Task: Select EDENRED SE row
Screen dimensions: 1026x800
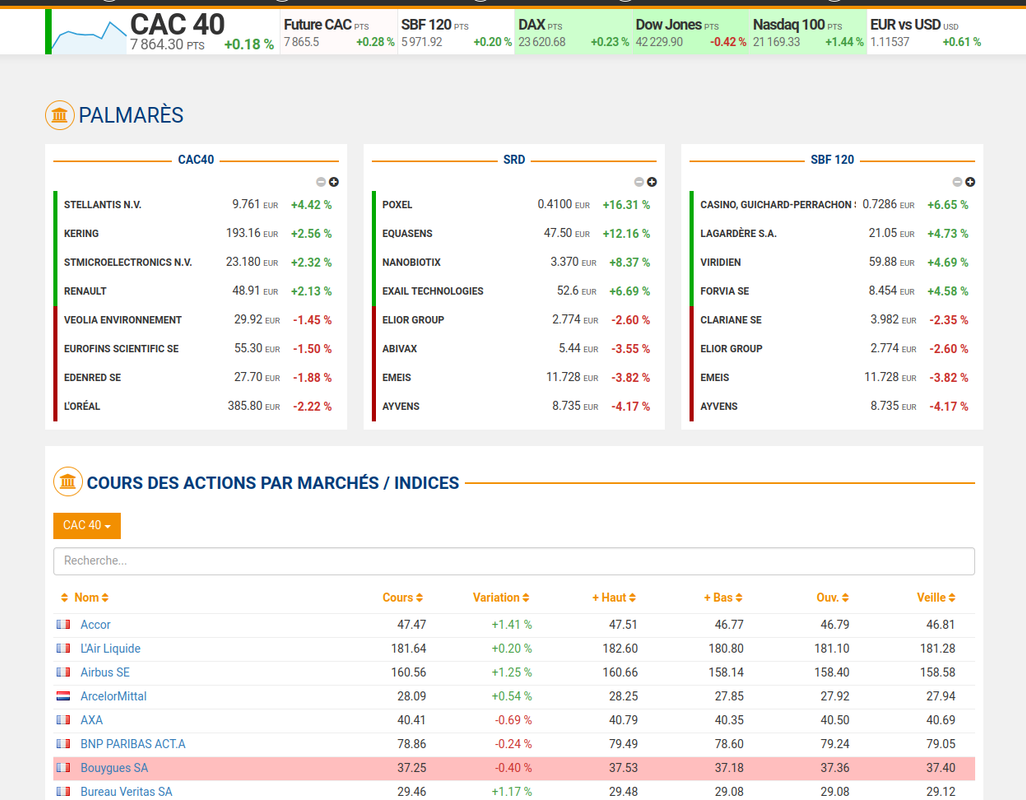Action: click(92, 377)
